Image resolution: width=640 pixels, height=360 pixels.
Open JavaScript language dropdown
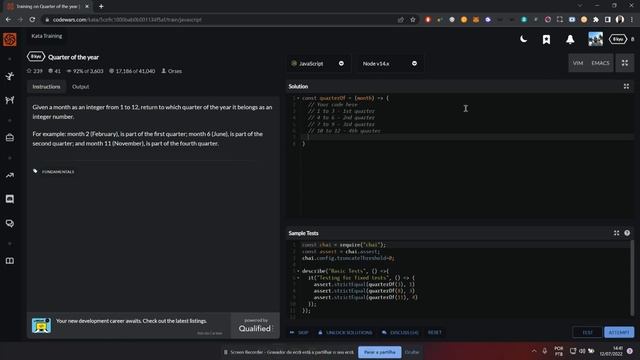(x=318, y=64)
